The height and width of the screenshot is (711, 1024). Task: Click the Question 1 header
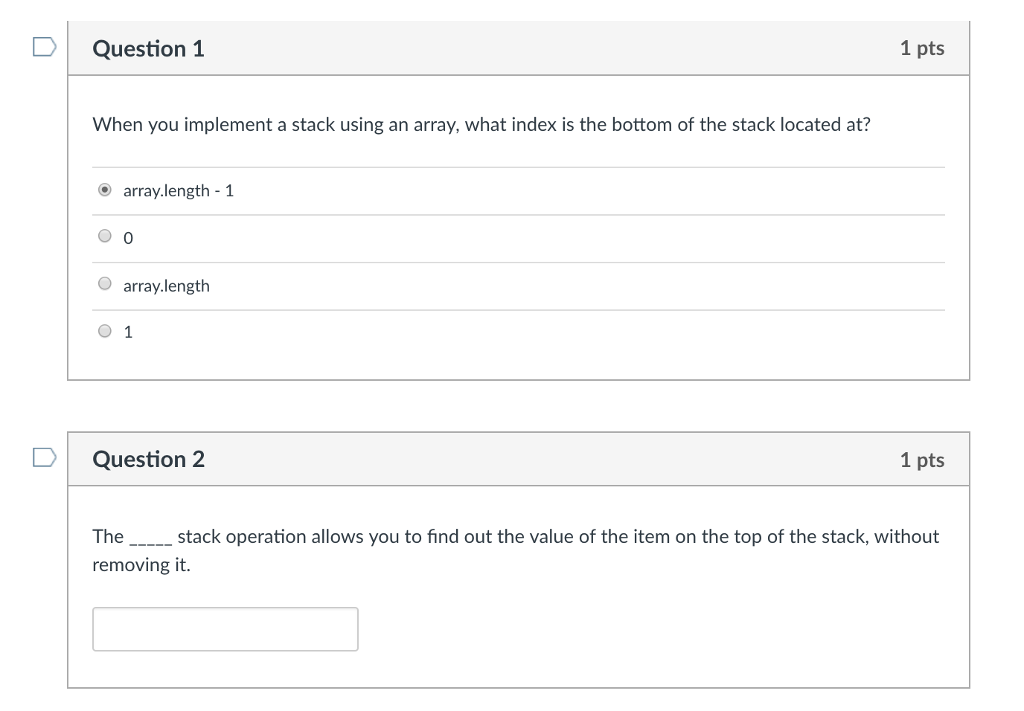pos(148,48)
